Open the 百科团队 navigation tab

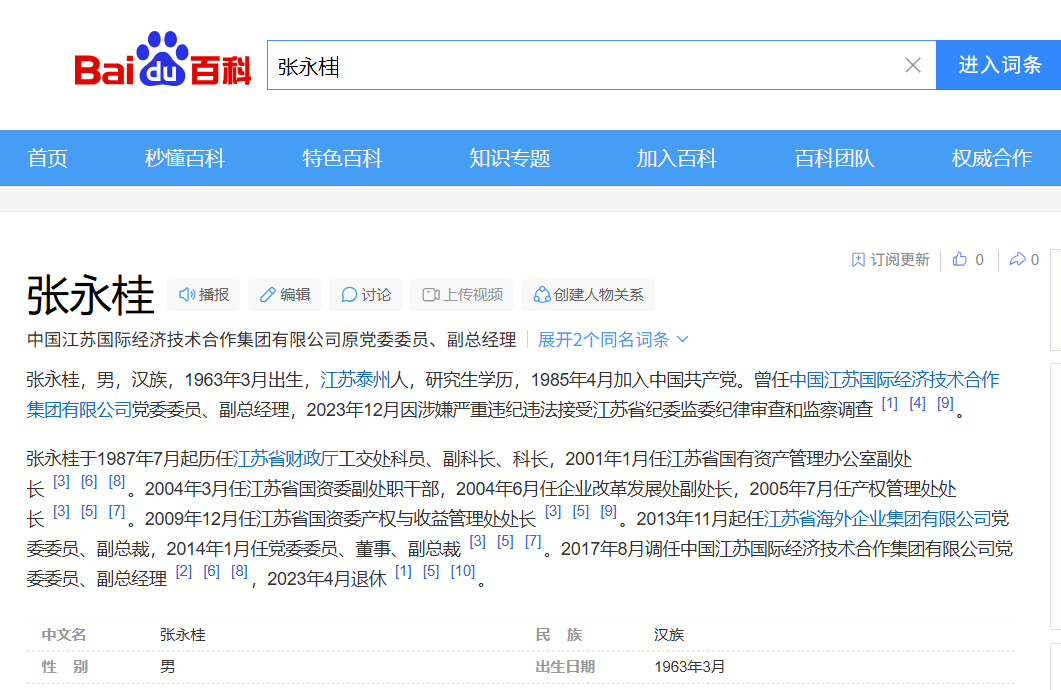click(834, 158)
